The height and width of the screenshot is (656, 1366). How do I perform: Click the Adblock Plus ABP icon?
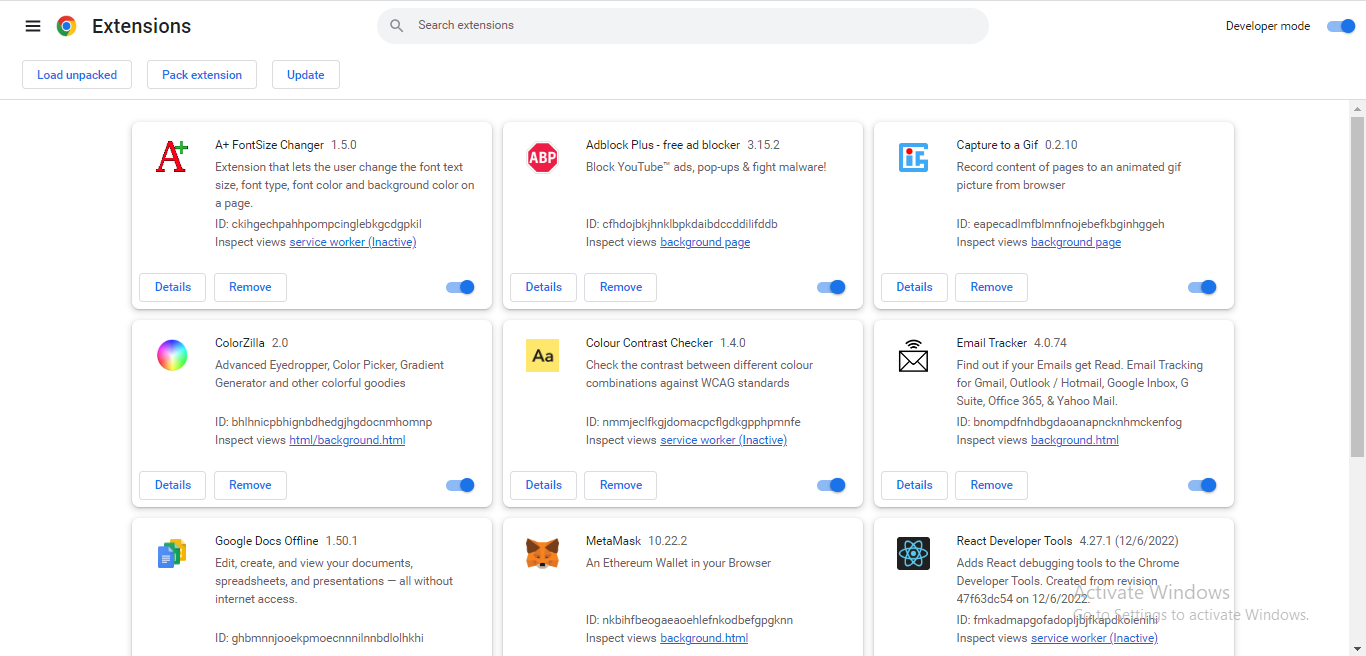coord(543,157)
